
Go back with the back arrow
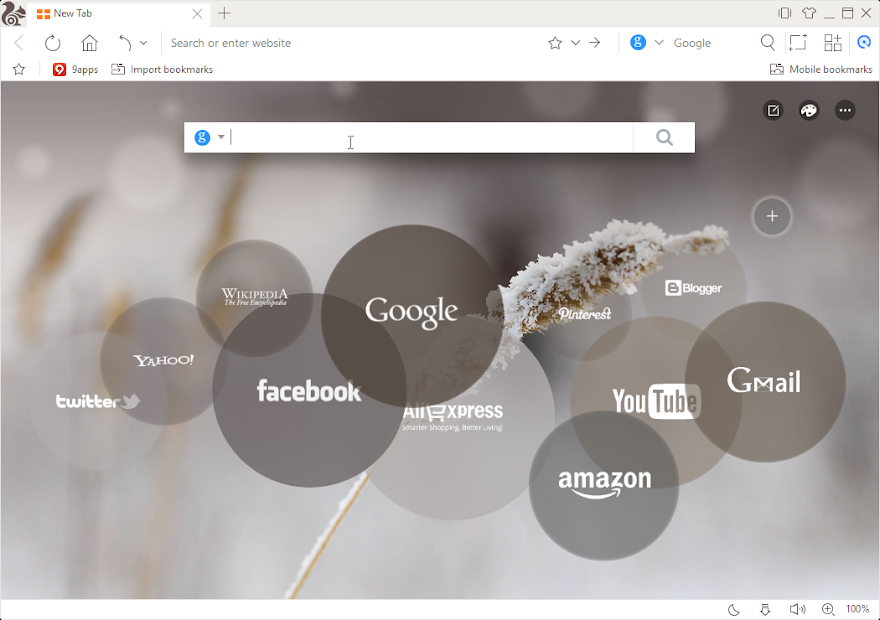click(19, 43)
